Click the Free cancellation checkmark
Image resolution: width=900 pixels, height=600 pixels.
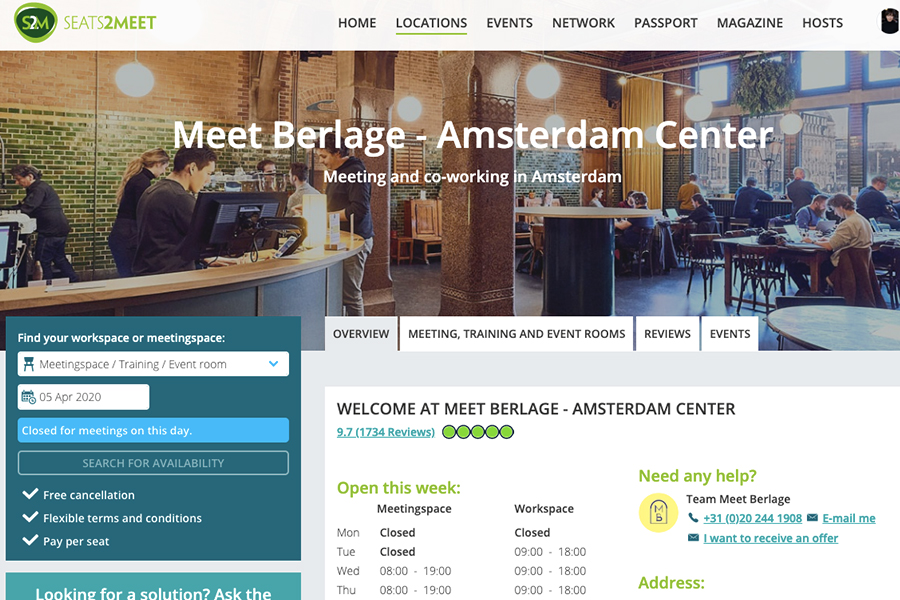30,494
